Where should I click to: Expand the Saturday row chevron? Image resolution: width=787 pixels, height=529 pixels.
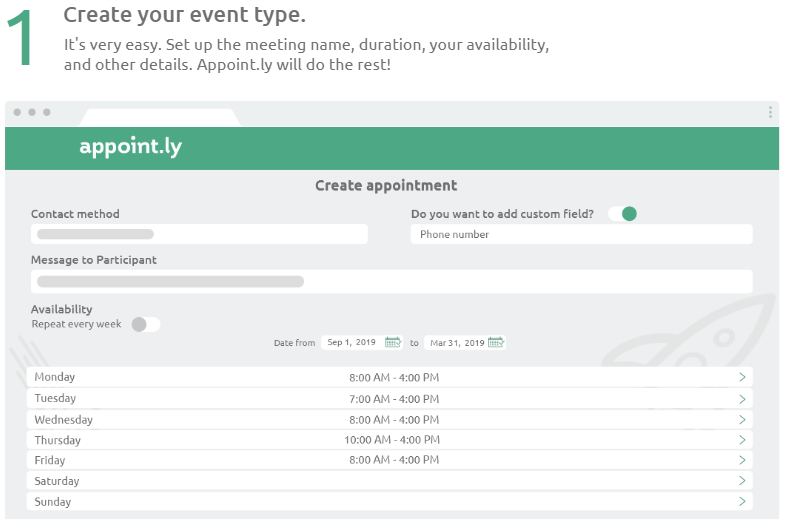pyautogui.click(x=742, y=481)
